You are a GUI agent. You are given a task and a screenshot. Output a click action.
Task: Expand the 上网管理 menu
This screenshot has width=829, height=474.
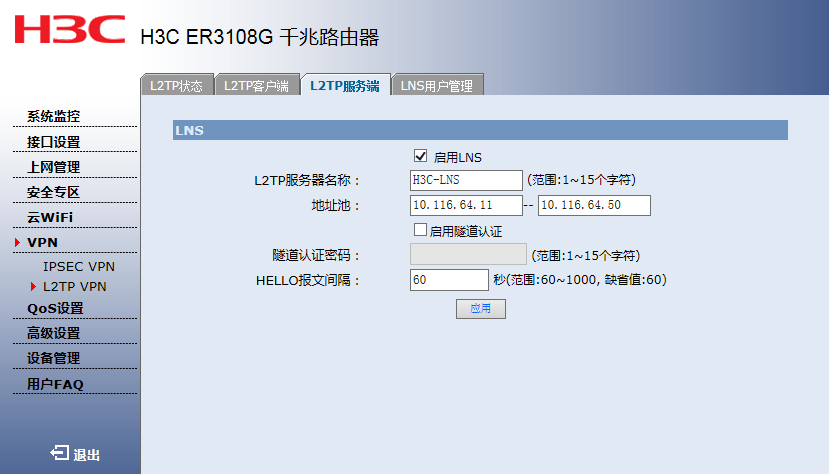pos(53,168)
